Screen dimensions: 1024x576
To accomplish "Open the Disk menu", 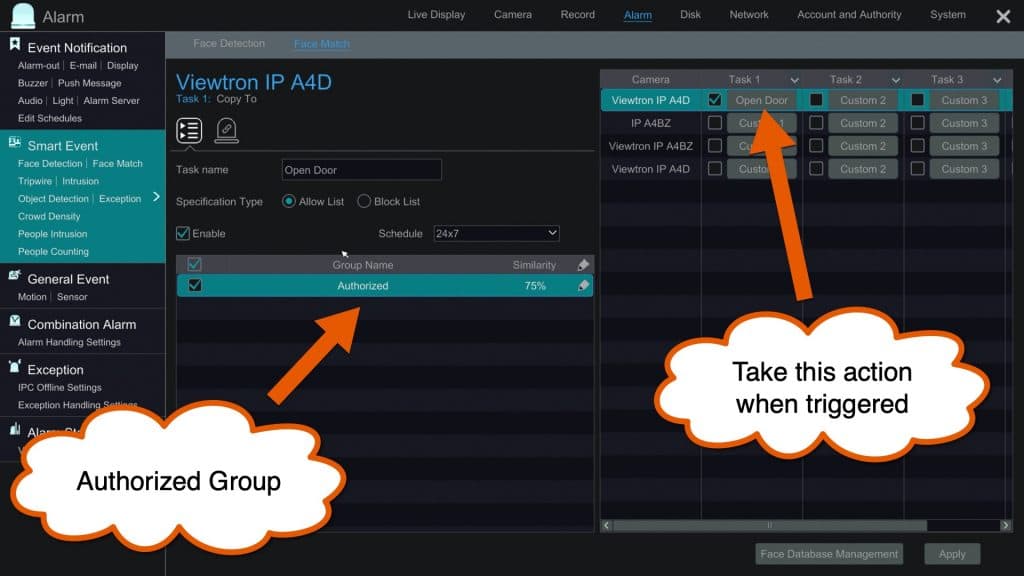I will pyautogui.click(x=690, y=14).
